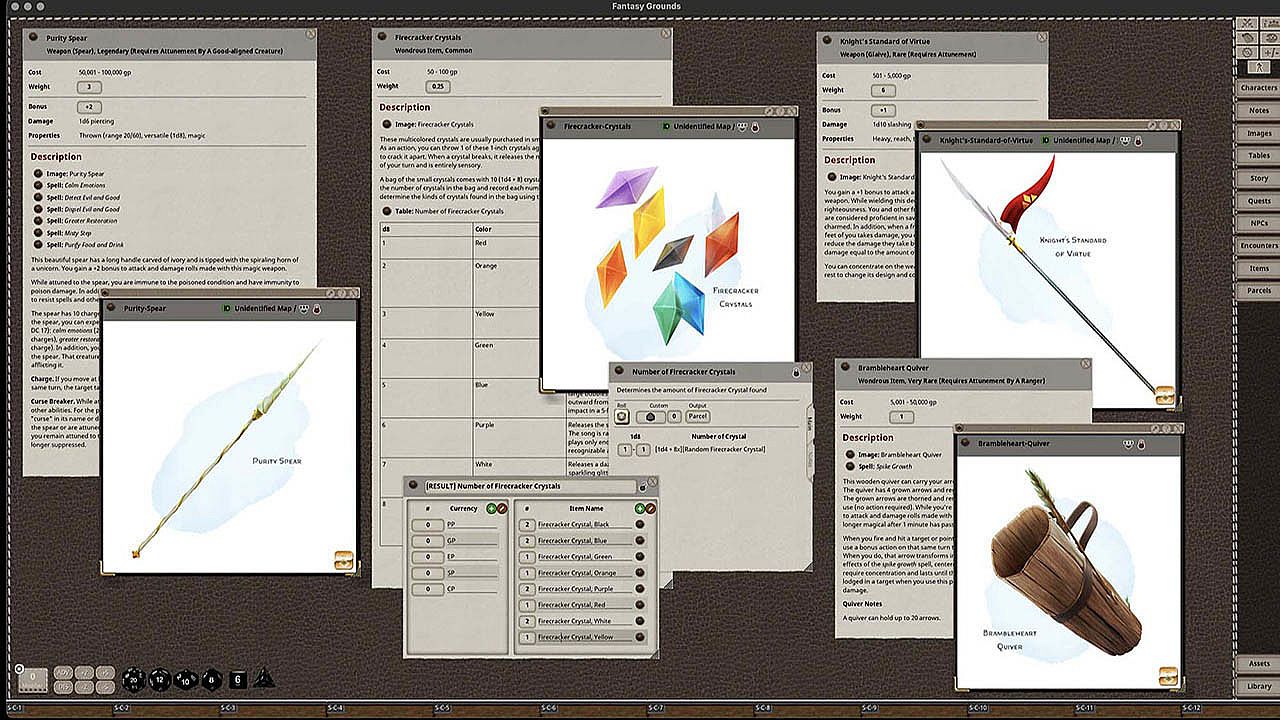Edit the Item Name list in the result parcel
Image resolution: width=1280 pixels, height=720 pixels.
[652, 508]
